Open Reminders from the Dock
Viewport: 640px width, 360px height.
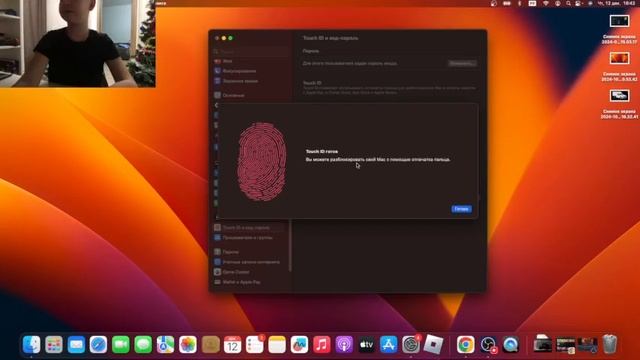click(x=255, y=344)
